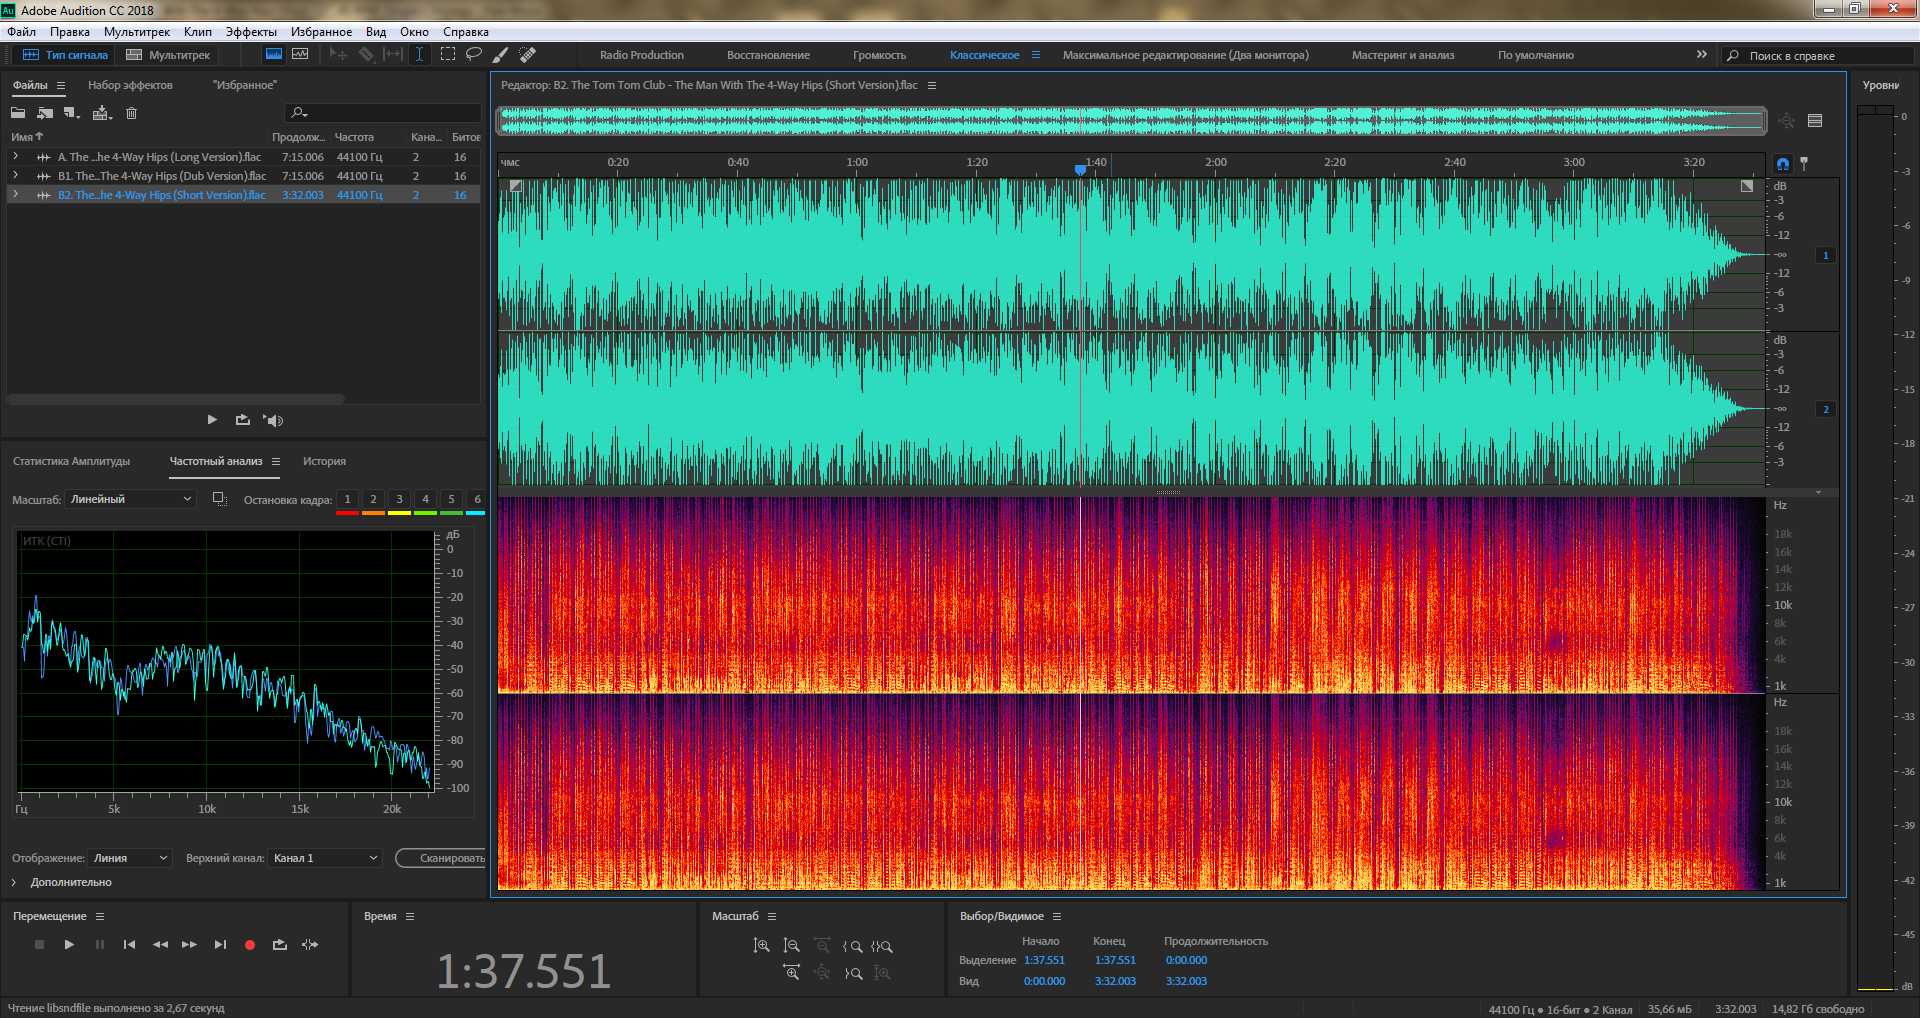This screenshot has height=1018, width=1920.
Task: Click the Тип сигнала view button
Action: [x=66, y=55]
